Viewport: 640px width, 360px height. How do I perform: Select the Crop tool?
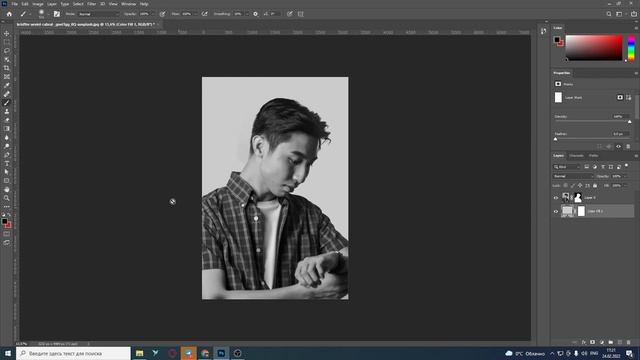7,68
